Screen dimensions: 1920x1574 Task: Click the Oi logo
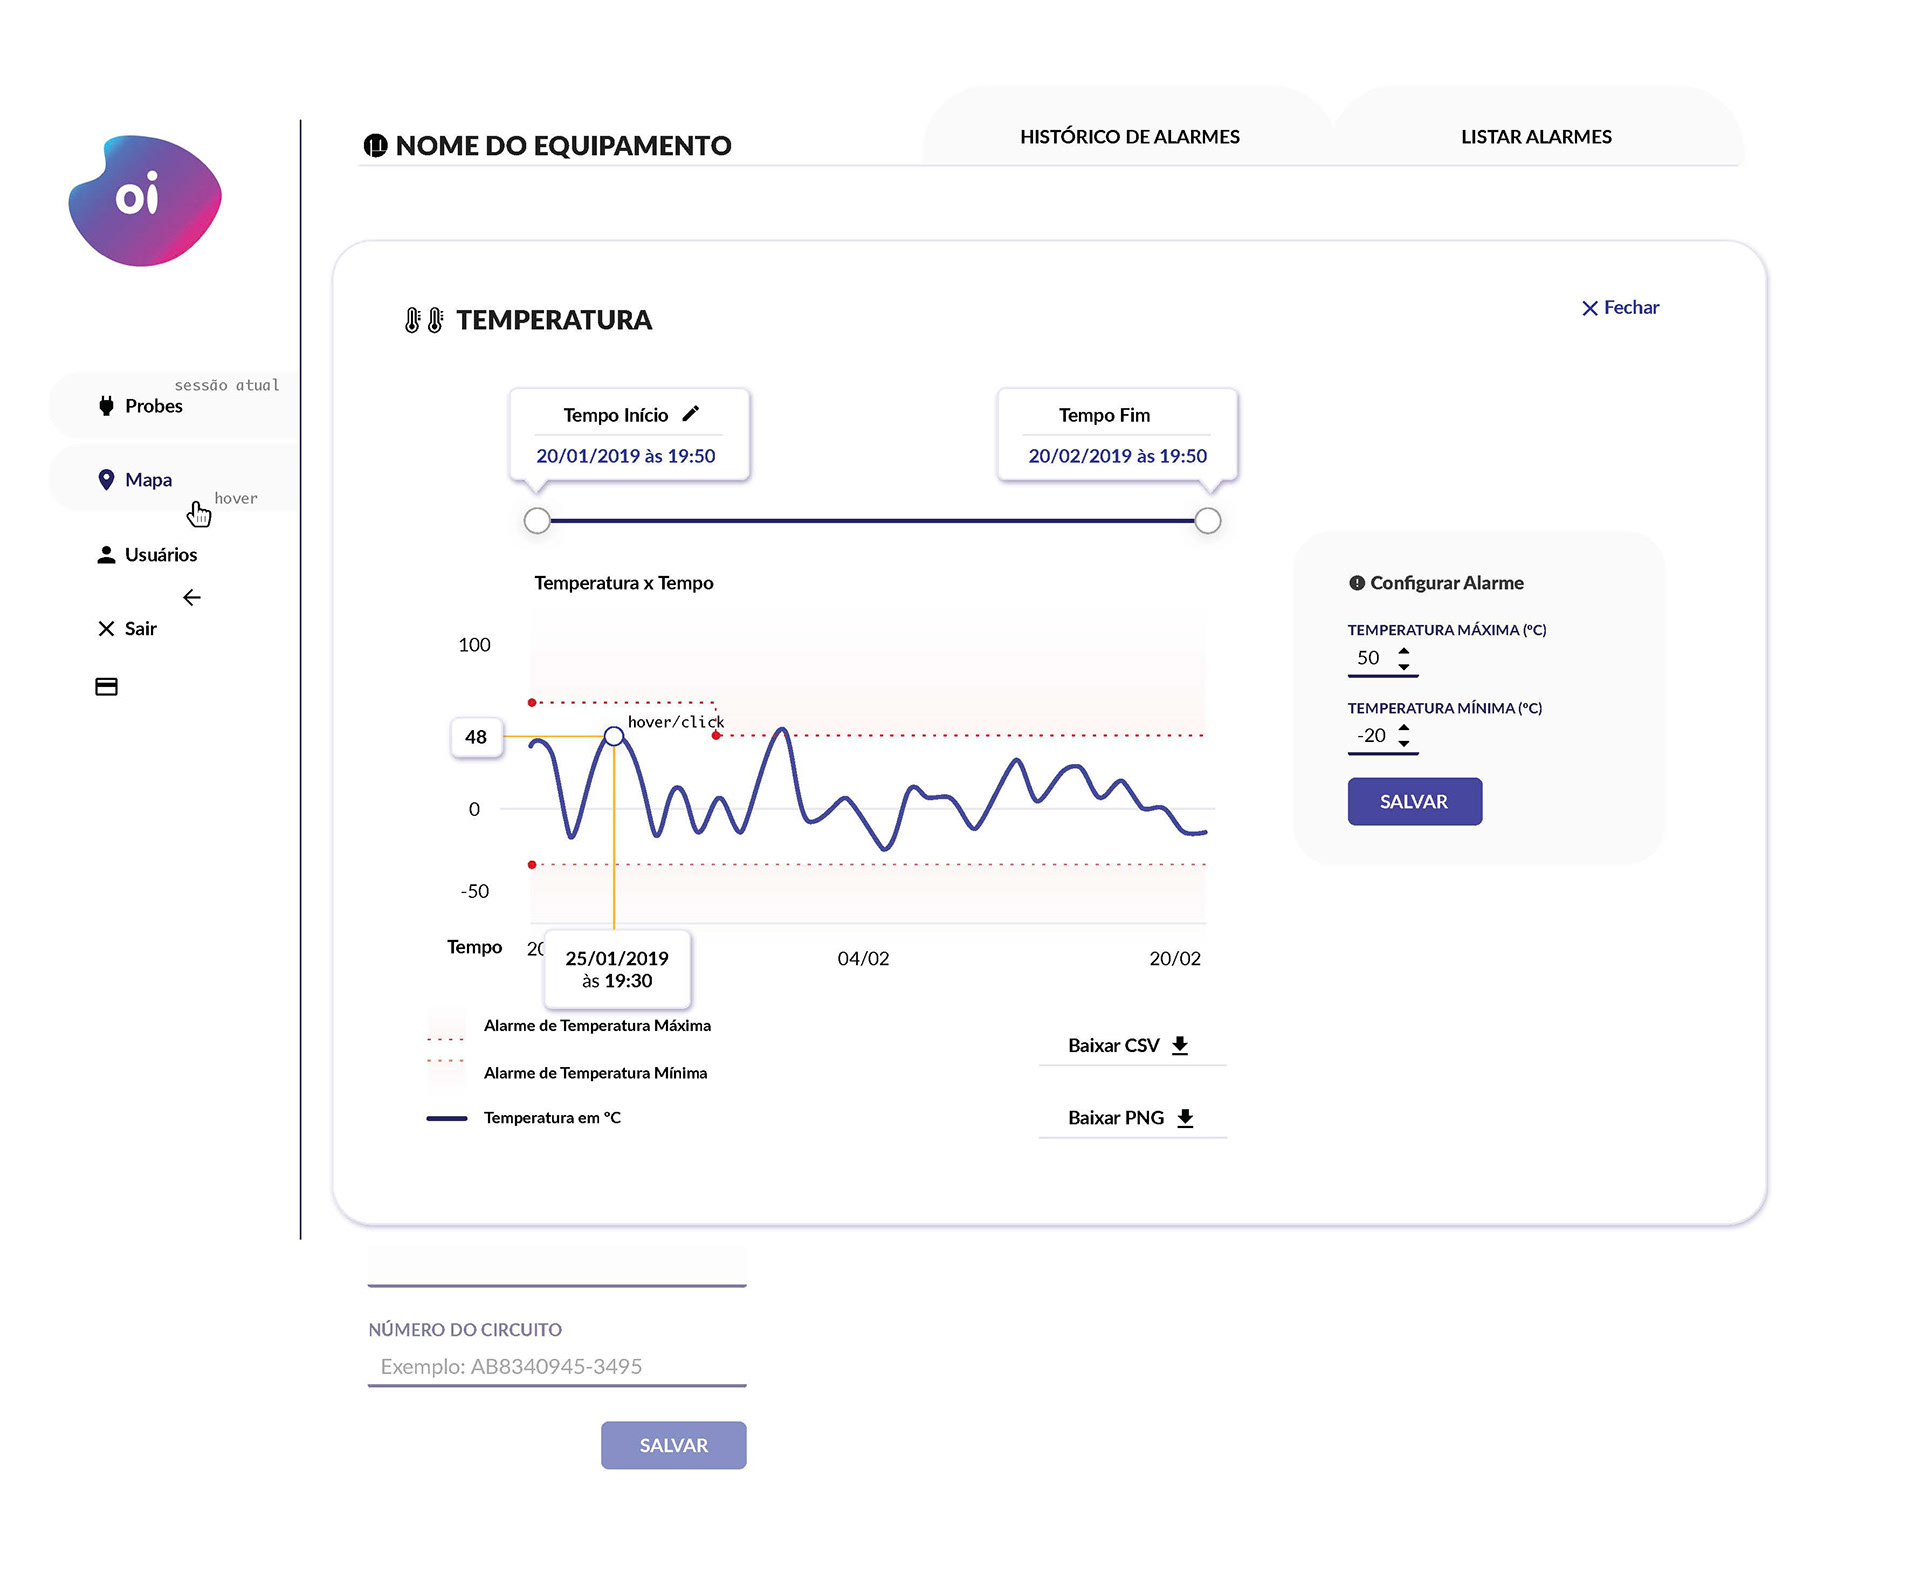coord(145,200)
